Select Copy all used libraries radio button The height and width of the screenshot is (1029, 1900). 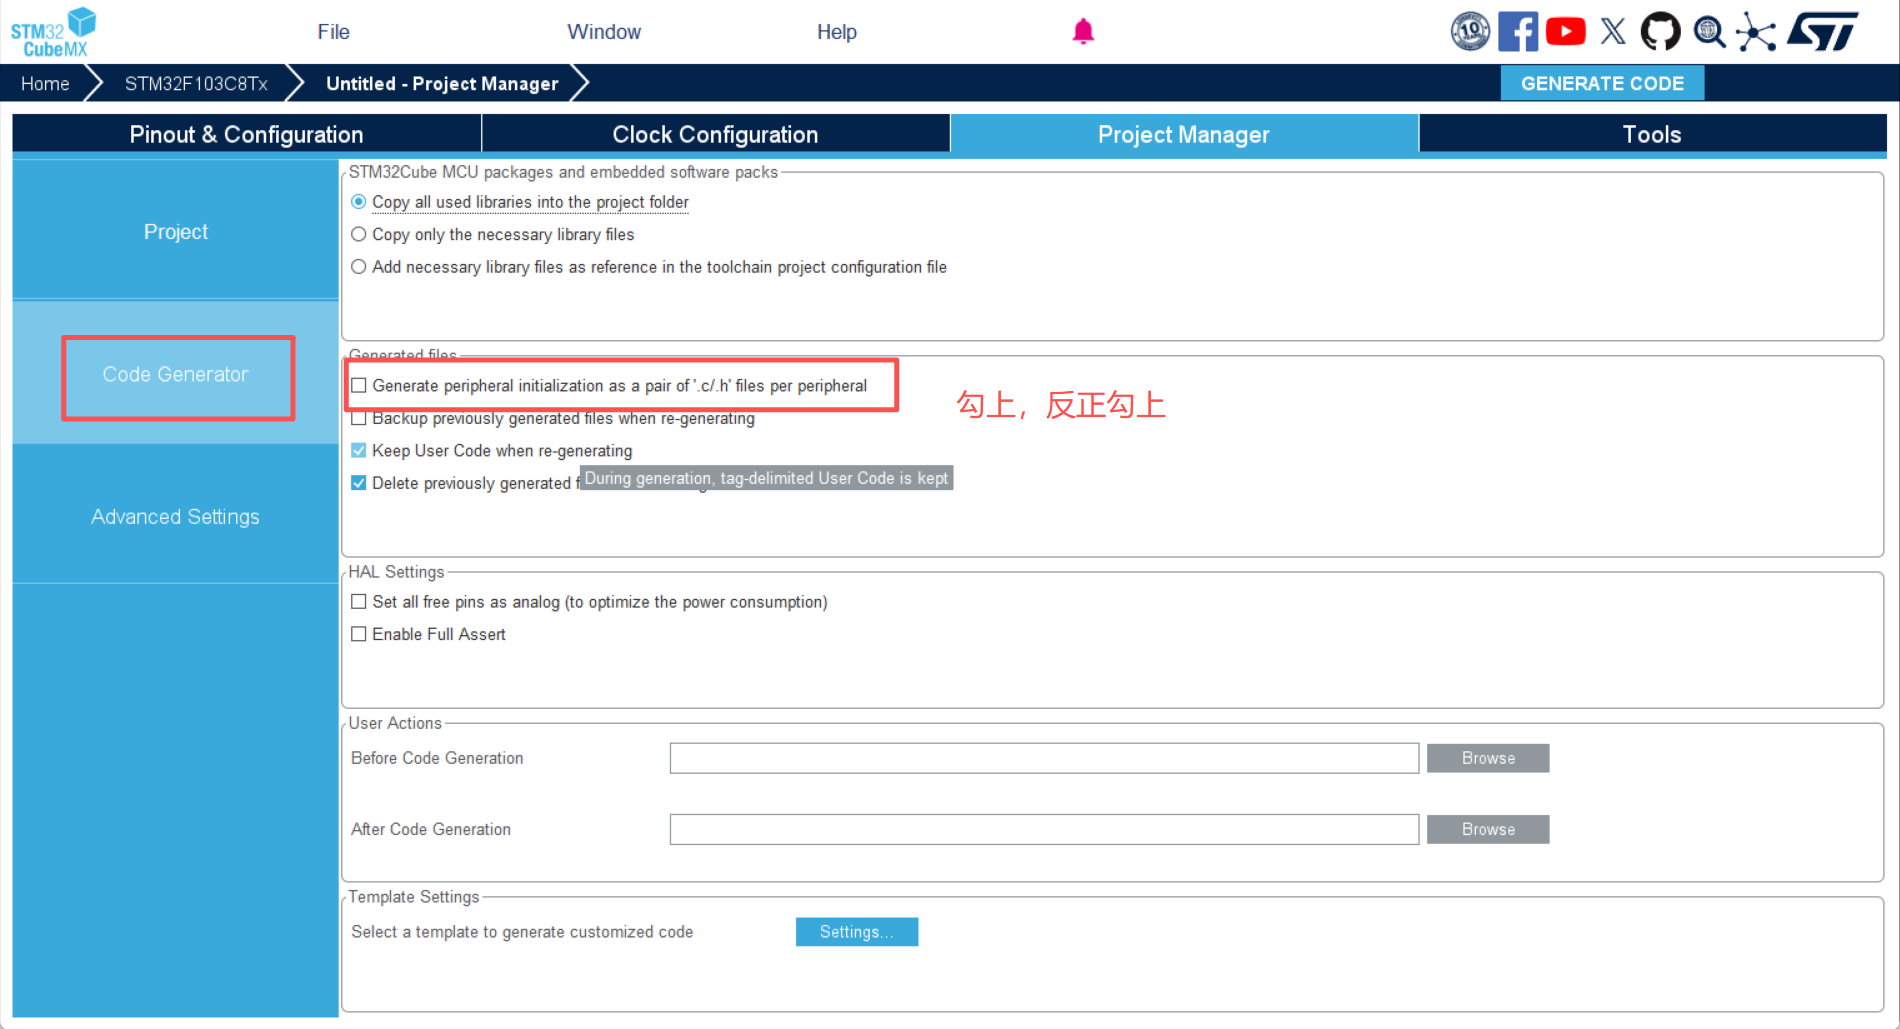[359, 202]
